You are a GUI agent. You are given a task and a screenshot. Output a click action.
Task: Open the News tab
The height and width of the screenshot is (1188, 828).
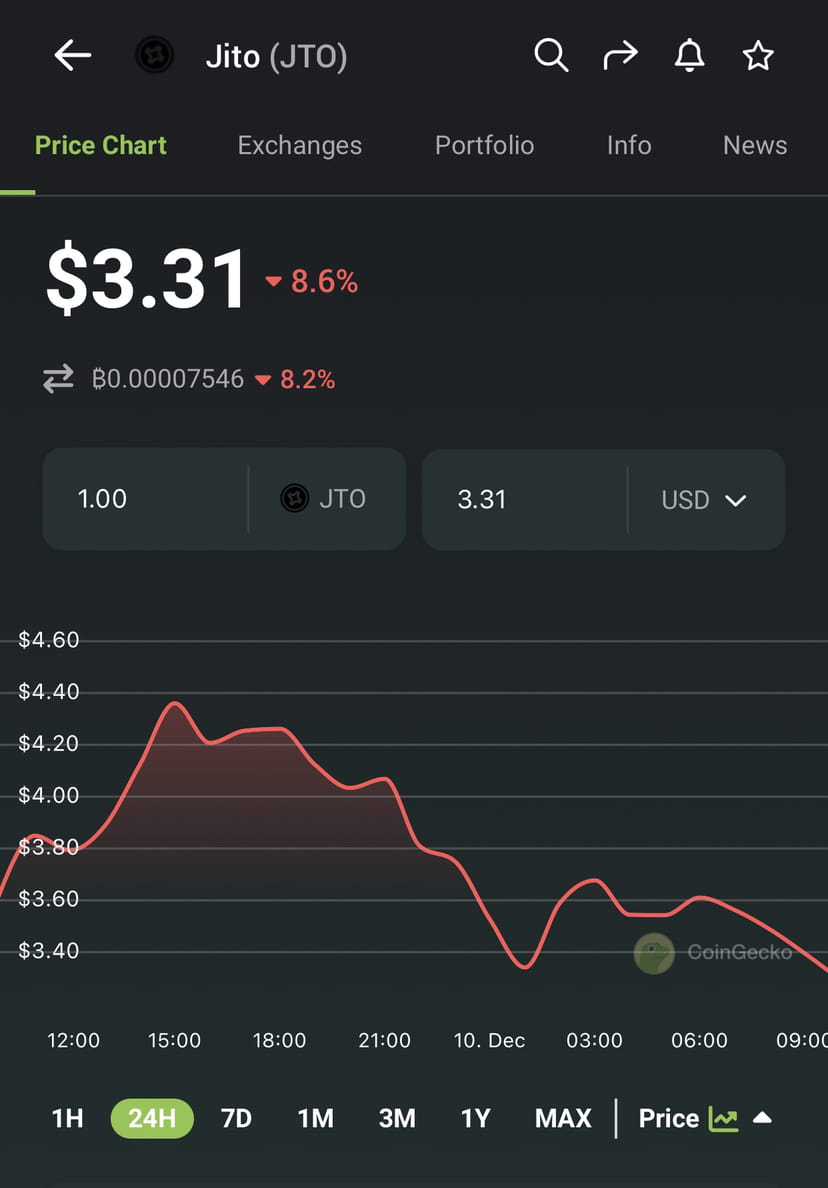[x=755, y=145]
